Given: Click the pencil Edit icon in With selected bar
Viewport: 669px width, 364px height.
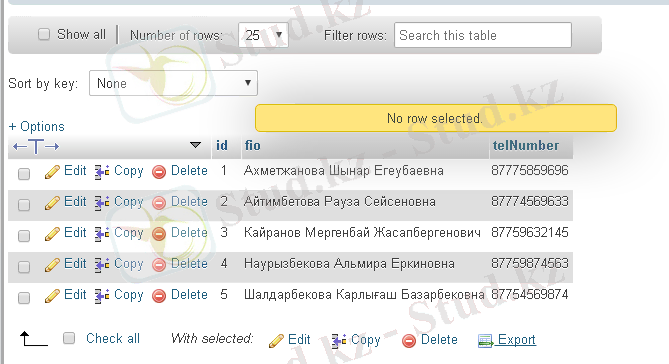Looking at the screenshot, I should [276, 341].
